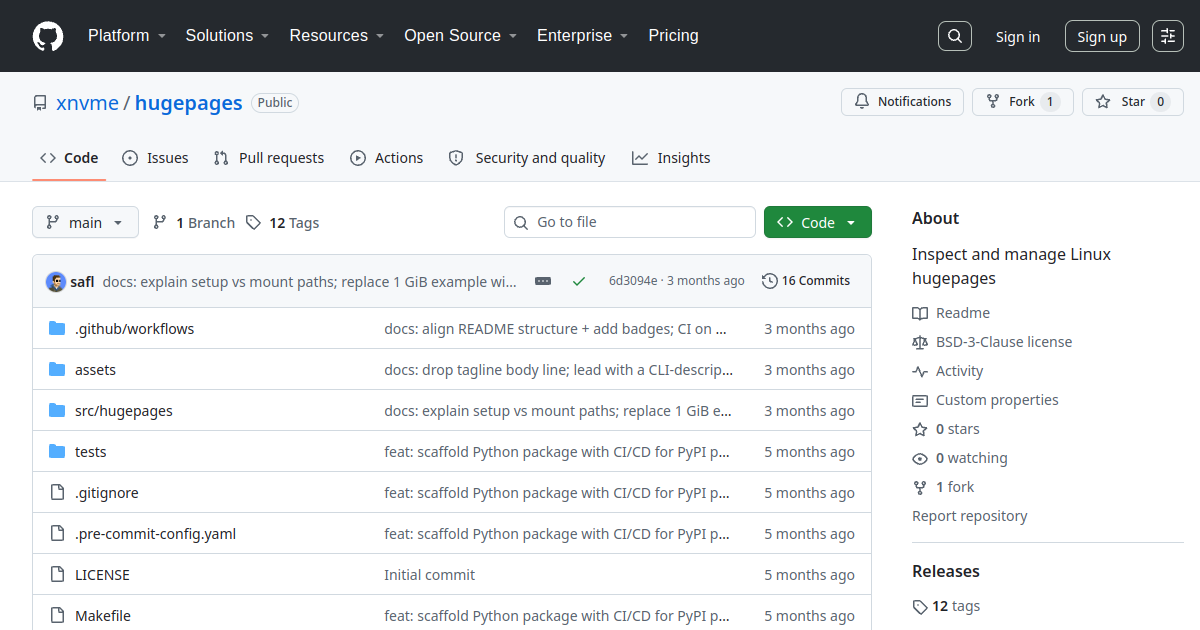View the 1 Branch link
This screenshot has height=630, width=1200.
194,223
